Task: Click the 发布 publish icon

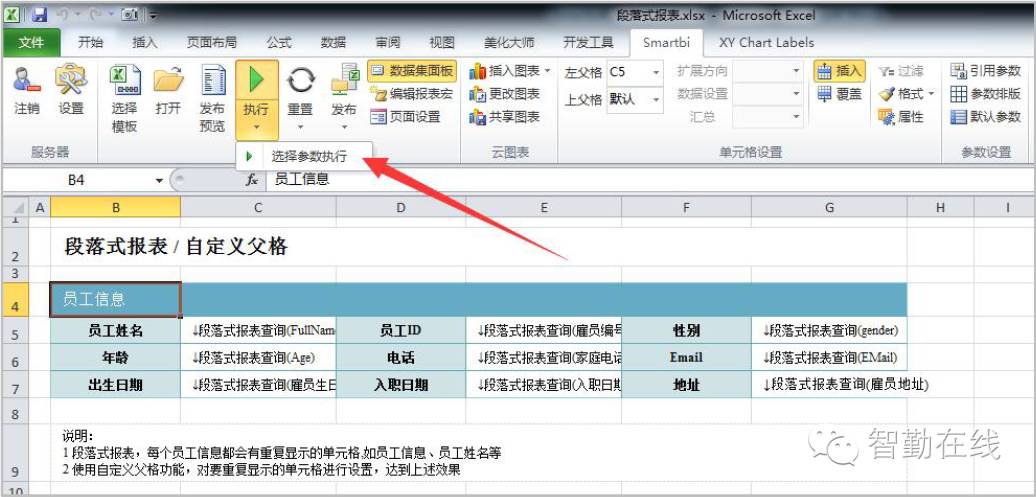Action: (344, 81)
